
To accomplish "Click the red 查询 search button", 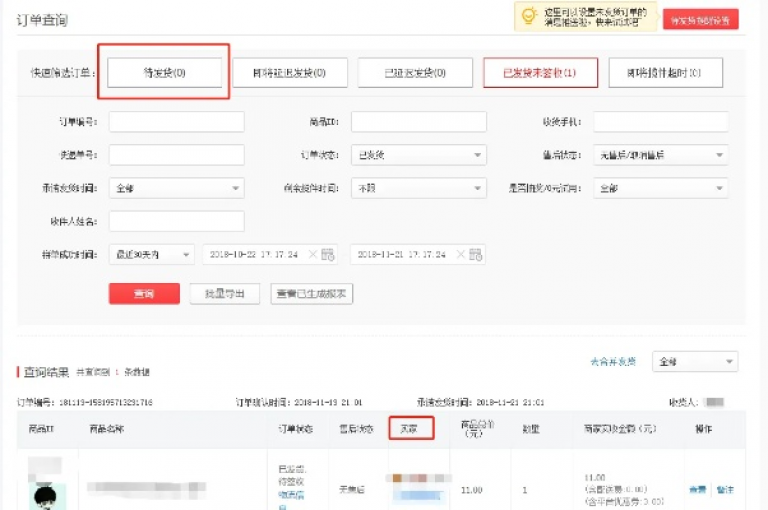I will pyautogui.click(x=144, y=293).
